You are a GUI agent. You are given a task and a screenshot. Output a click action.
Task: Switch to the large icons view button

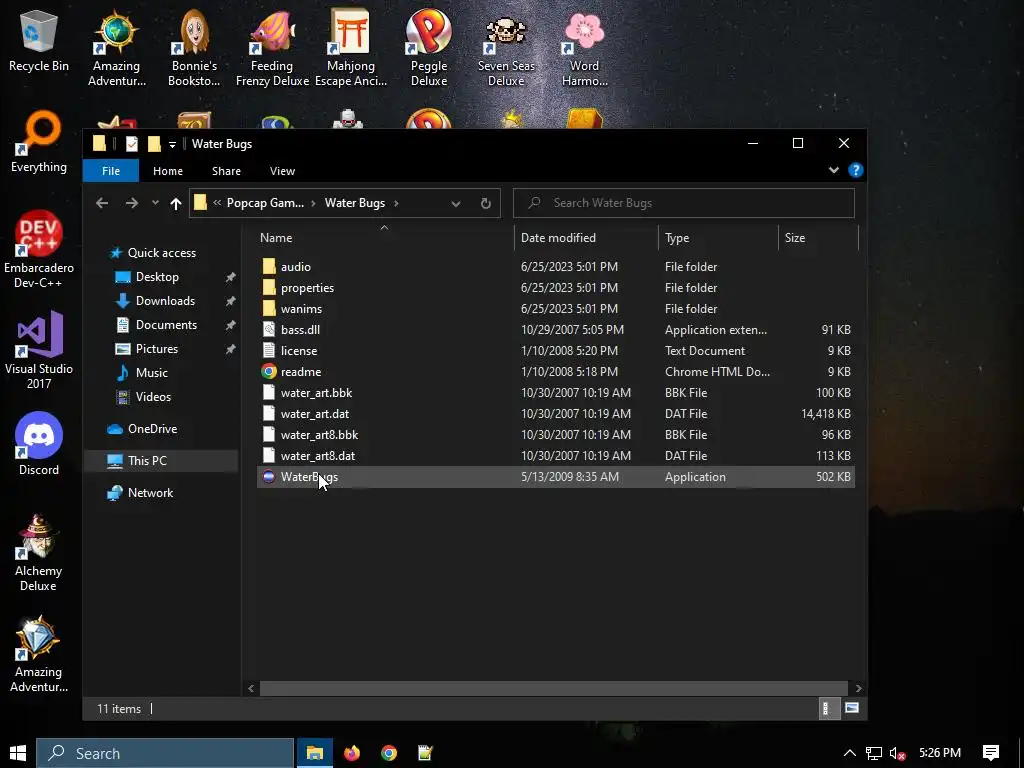pos(852,708)
